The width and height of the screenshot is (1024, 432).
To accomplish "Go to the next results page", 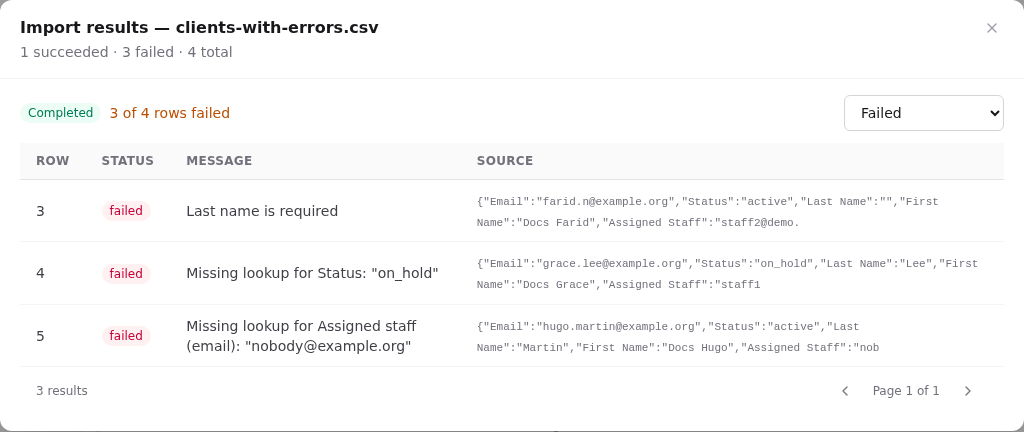I will click(x=968, y=391).
